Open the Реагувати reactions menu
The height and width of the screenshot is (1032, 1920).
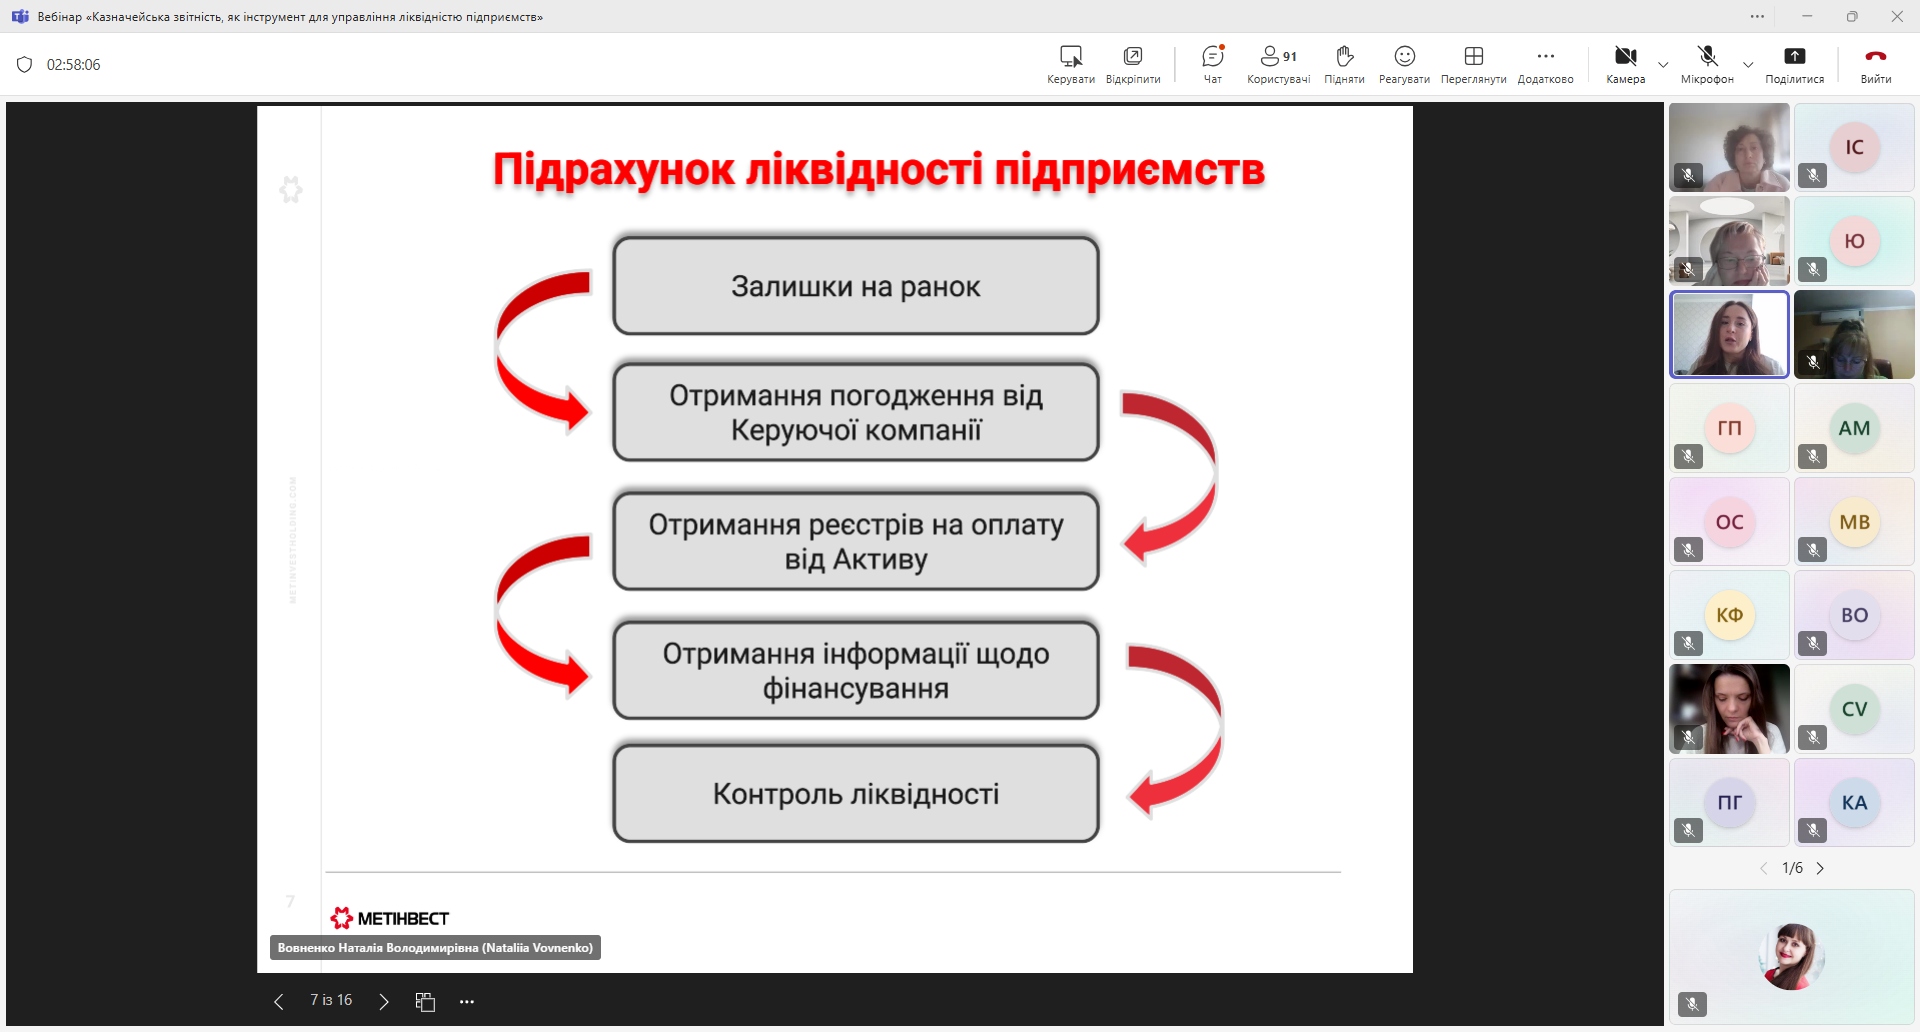pyautogui.click(x=1404, y=63)
